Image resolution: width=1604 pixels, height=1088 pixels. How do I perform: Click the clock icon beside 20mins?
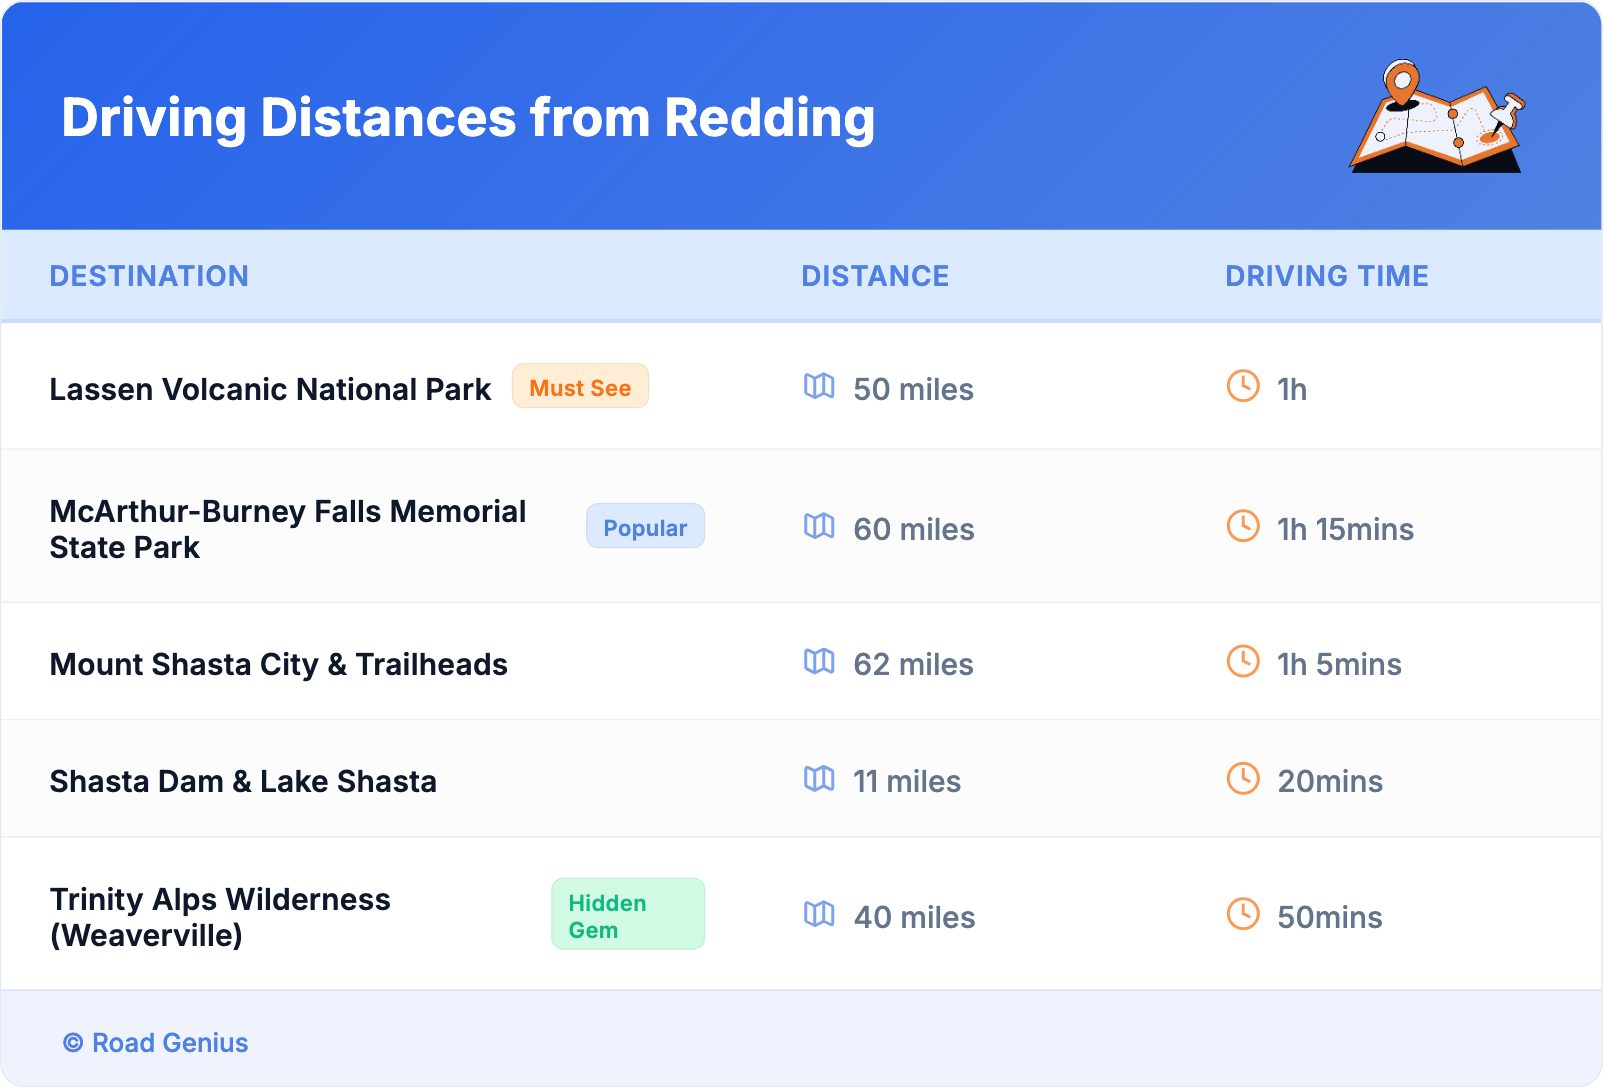(x=1243, y=779)
